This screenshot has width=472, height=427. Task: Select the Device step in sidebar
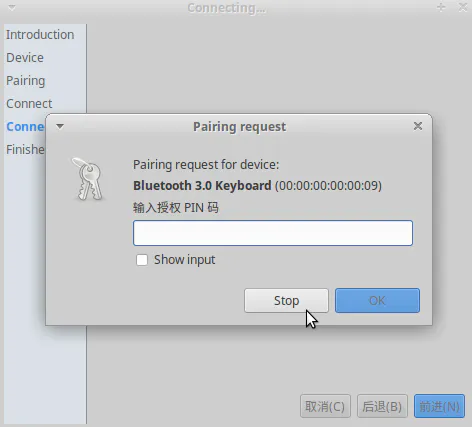click(25, 58)
